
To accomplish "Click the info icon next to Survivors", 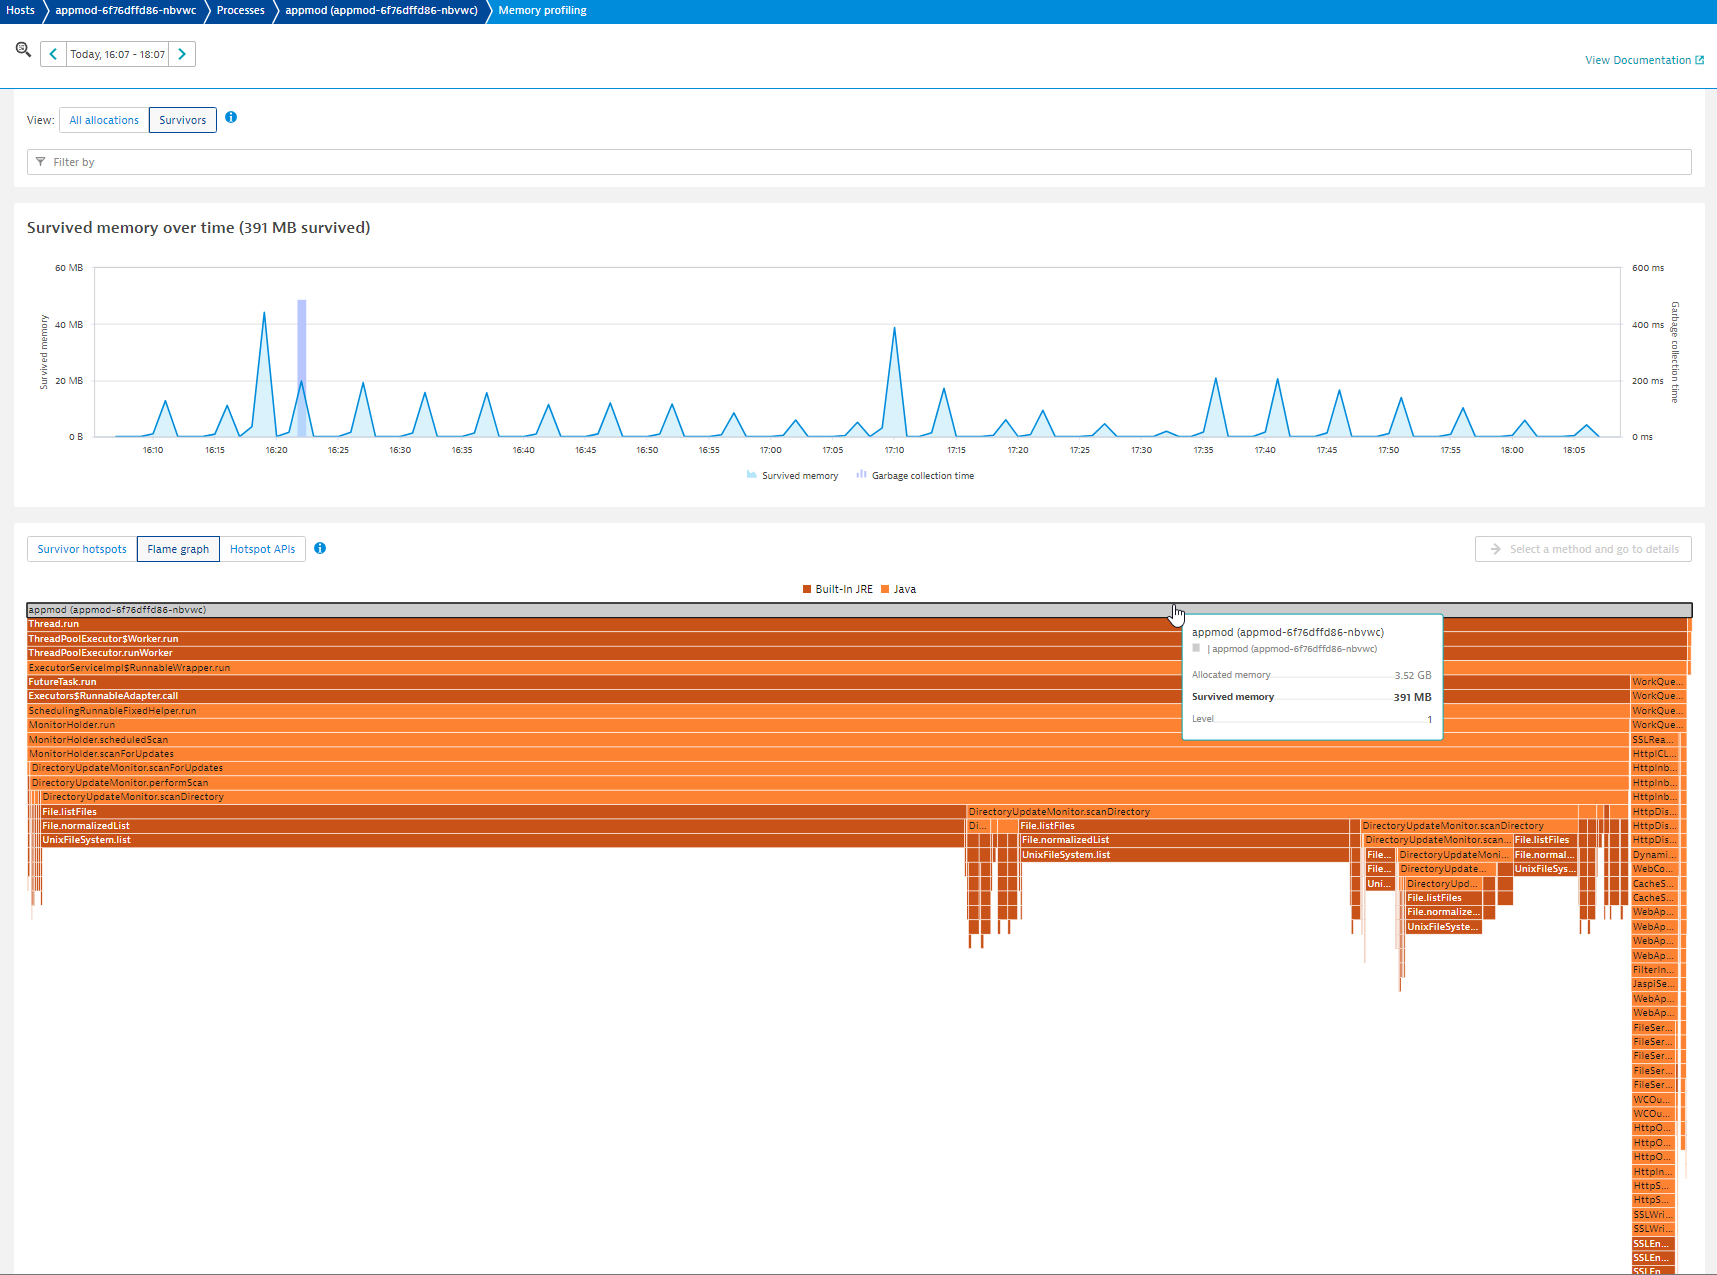I will pyautogui.click(x=231, y=118).
